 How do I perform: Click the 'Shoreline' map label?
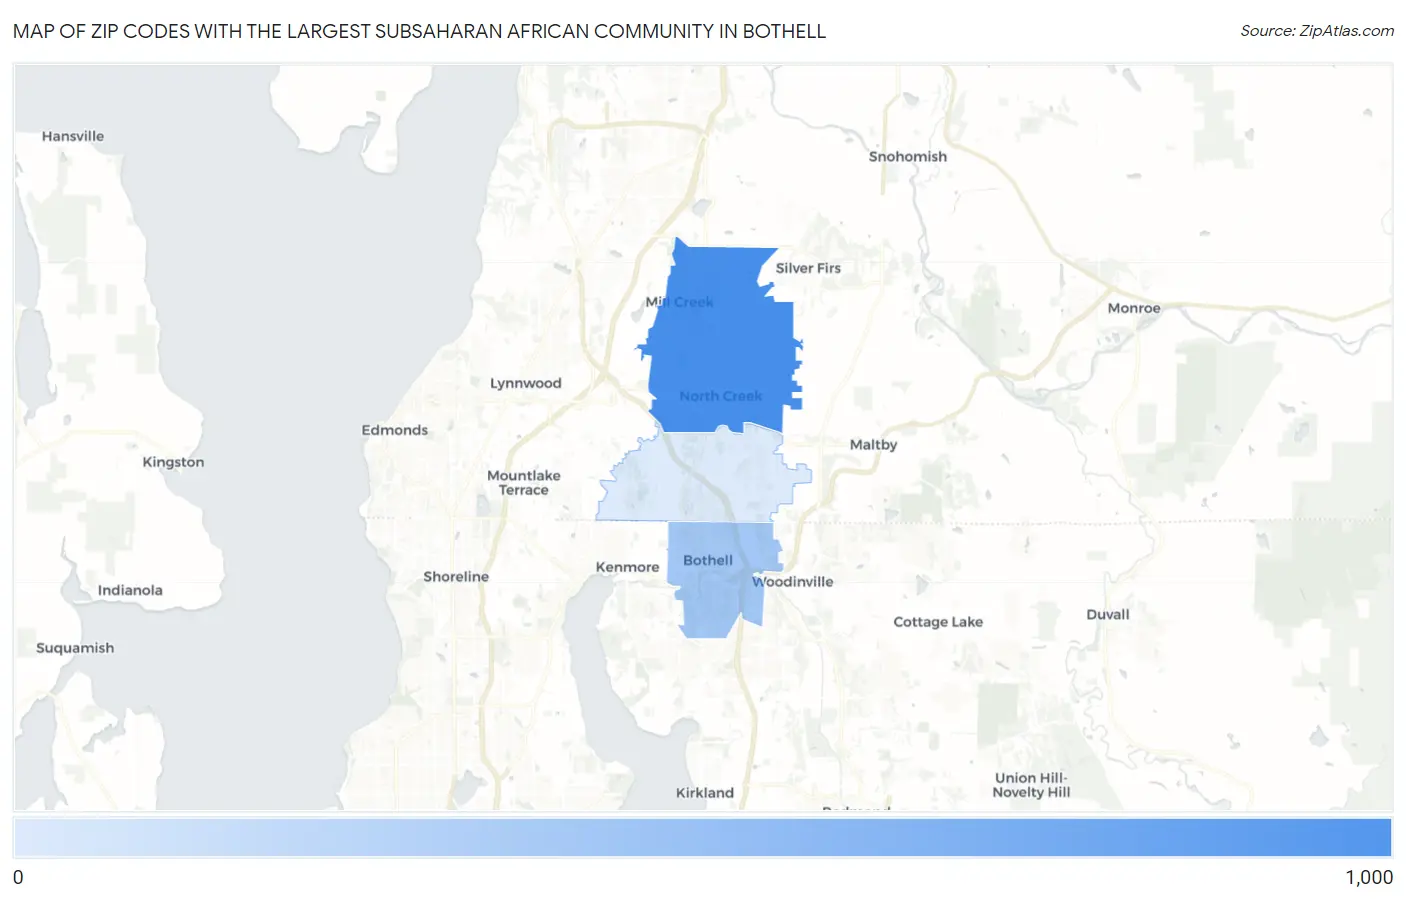(456, 577)
